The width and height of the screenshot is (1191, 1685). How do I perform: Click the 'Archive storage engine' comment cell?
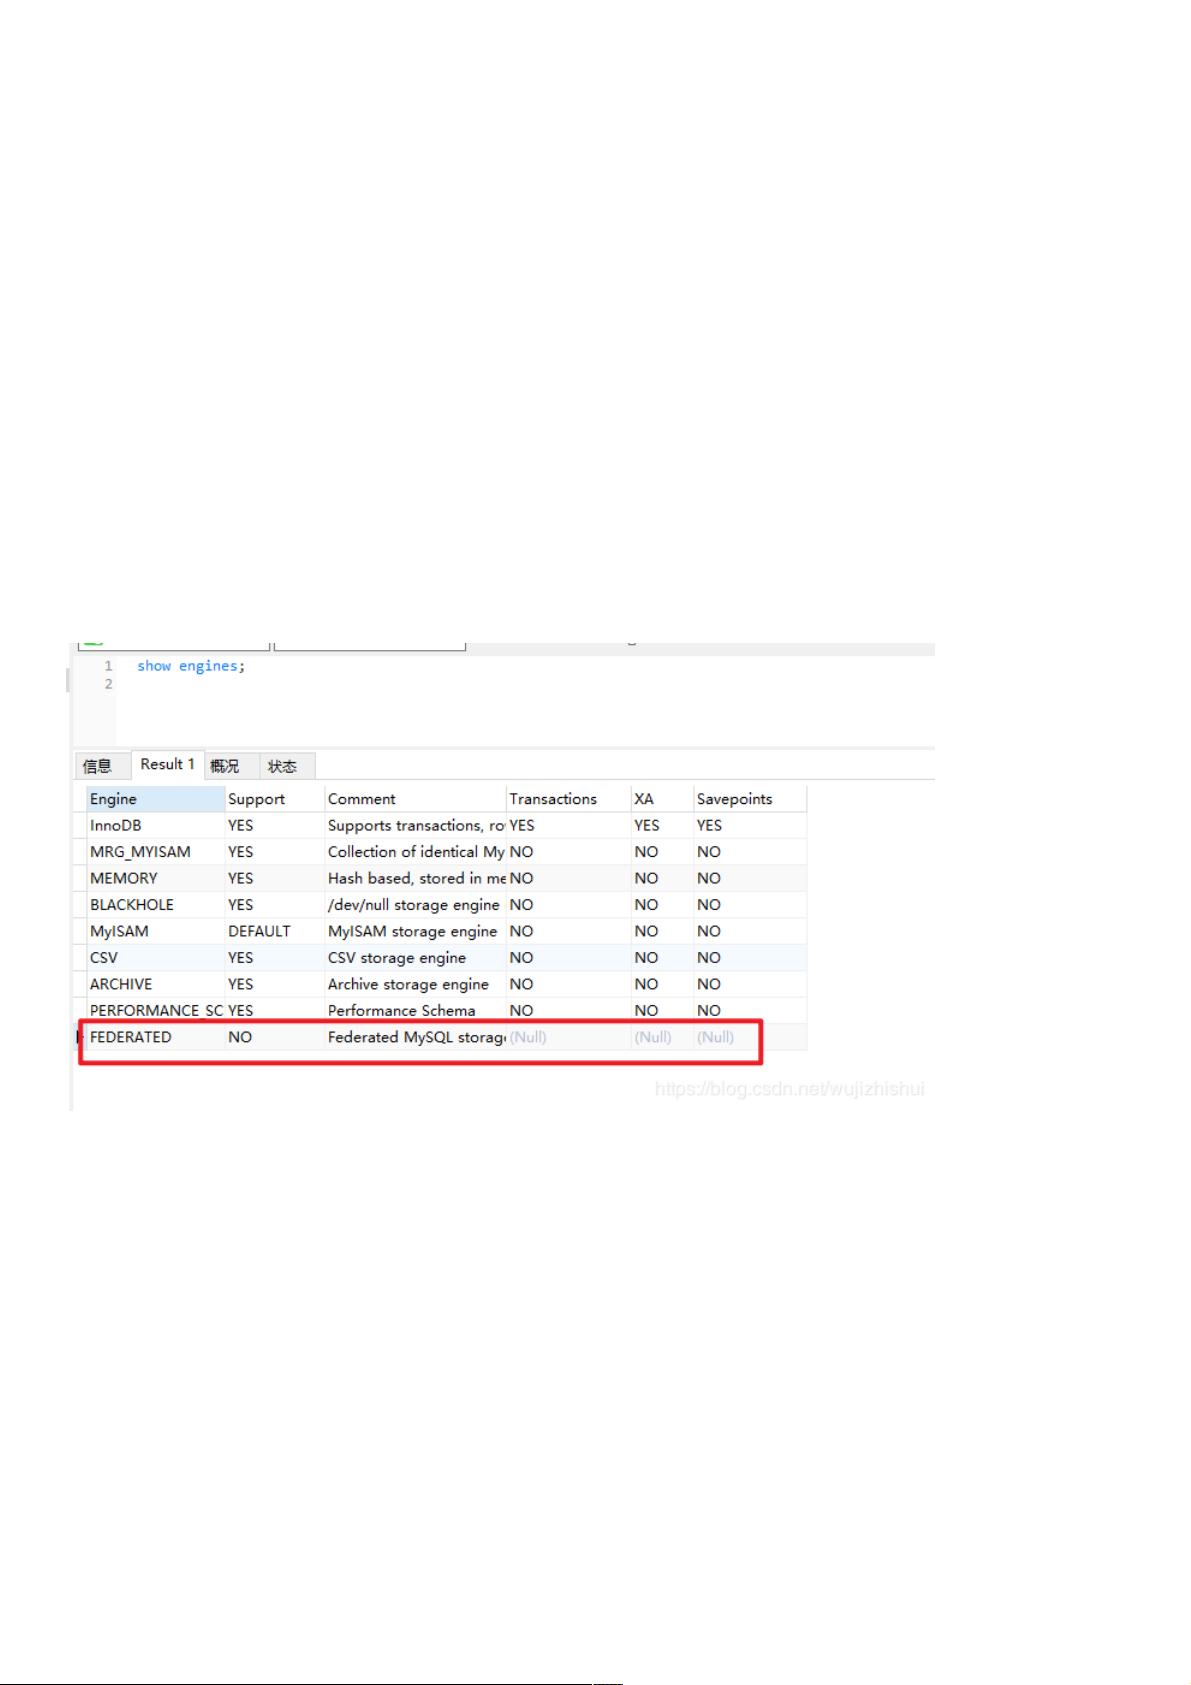pyautogui.click(x=415, y=984)
